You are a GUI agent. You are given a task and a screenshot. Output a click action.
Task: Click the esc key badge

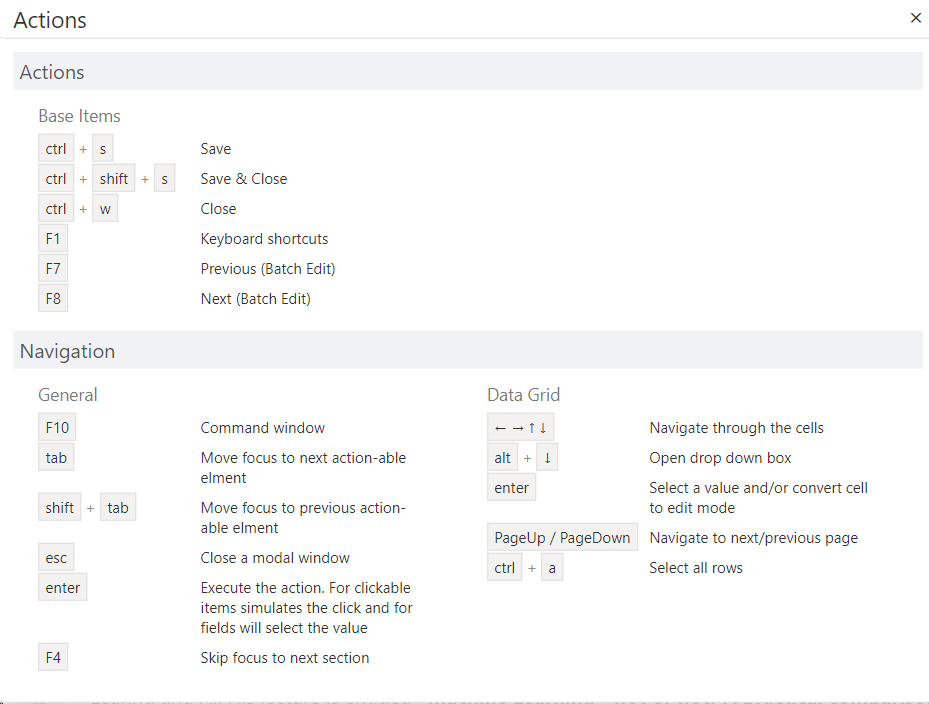pyautogui.click(x=56, y=558)
